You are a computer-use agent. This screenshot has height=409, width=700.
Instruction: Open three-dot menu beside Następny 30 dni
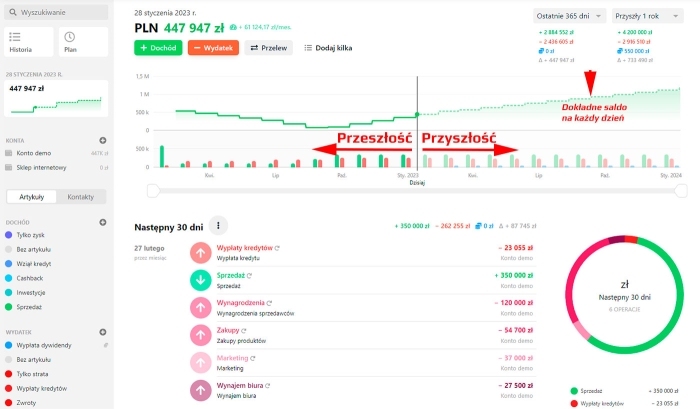(219, 226)
